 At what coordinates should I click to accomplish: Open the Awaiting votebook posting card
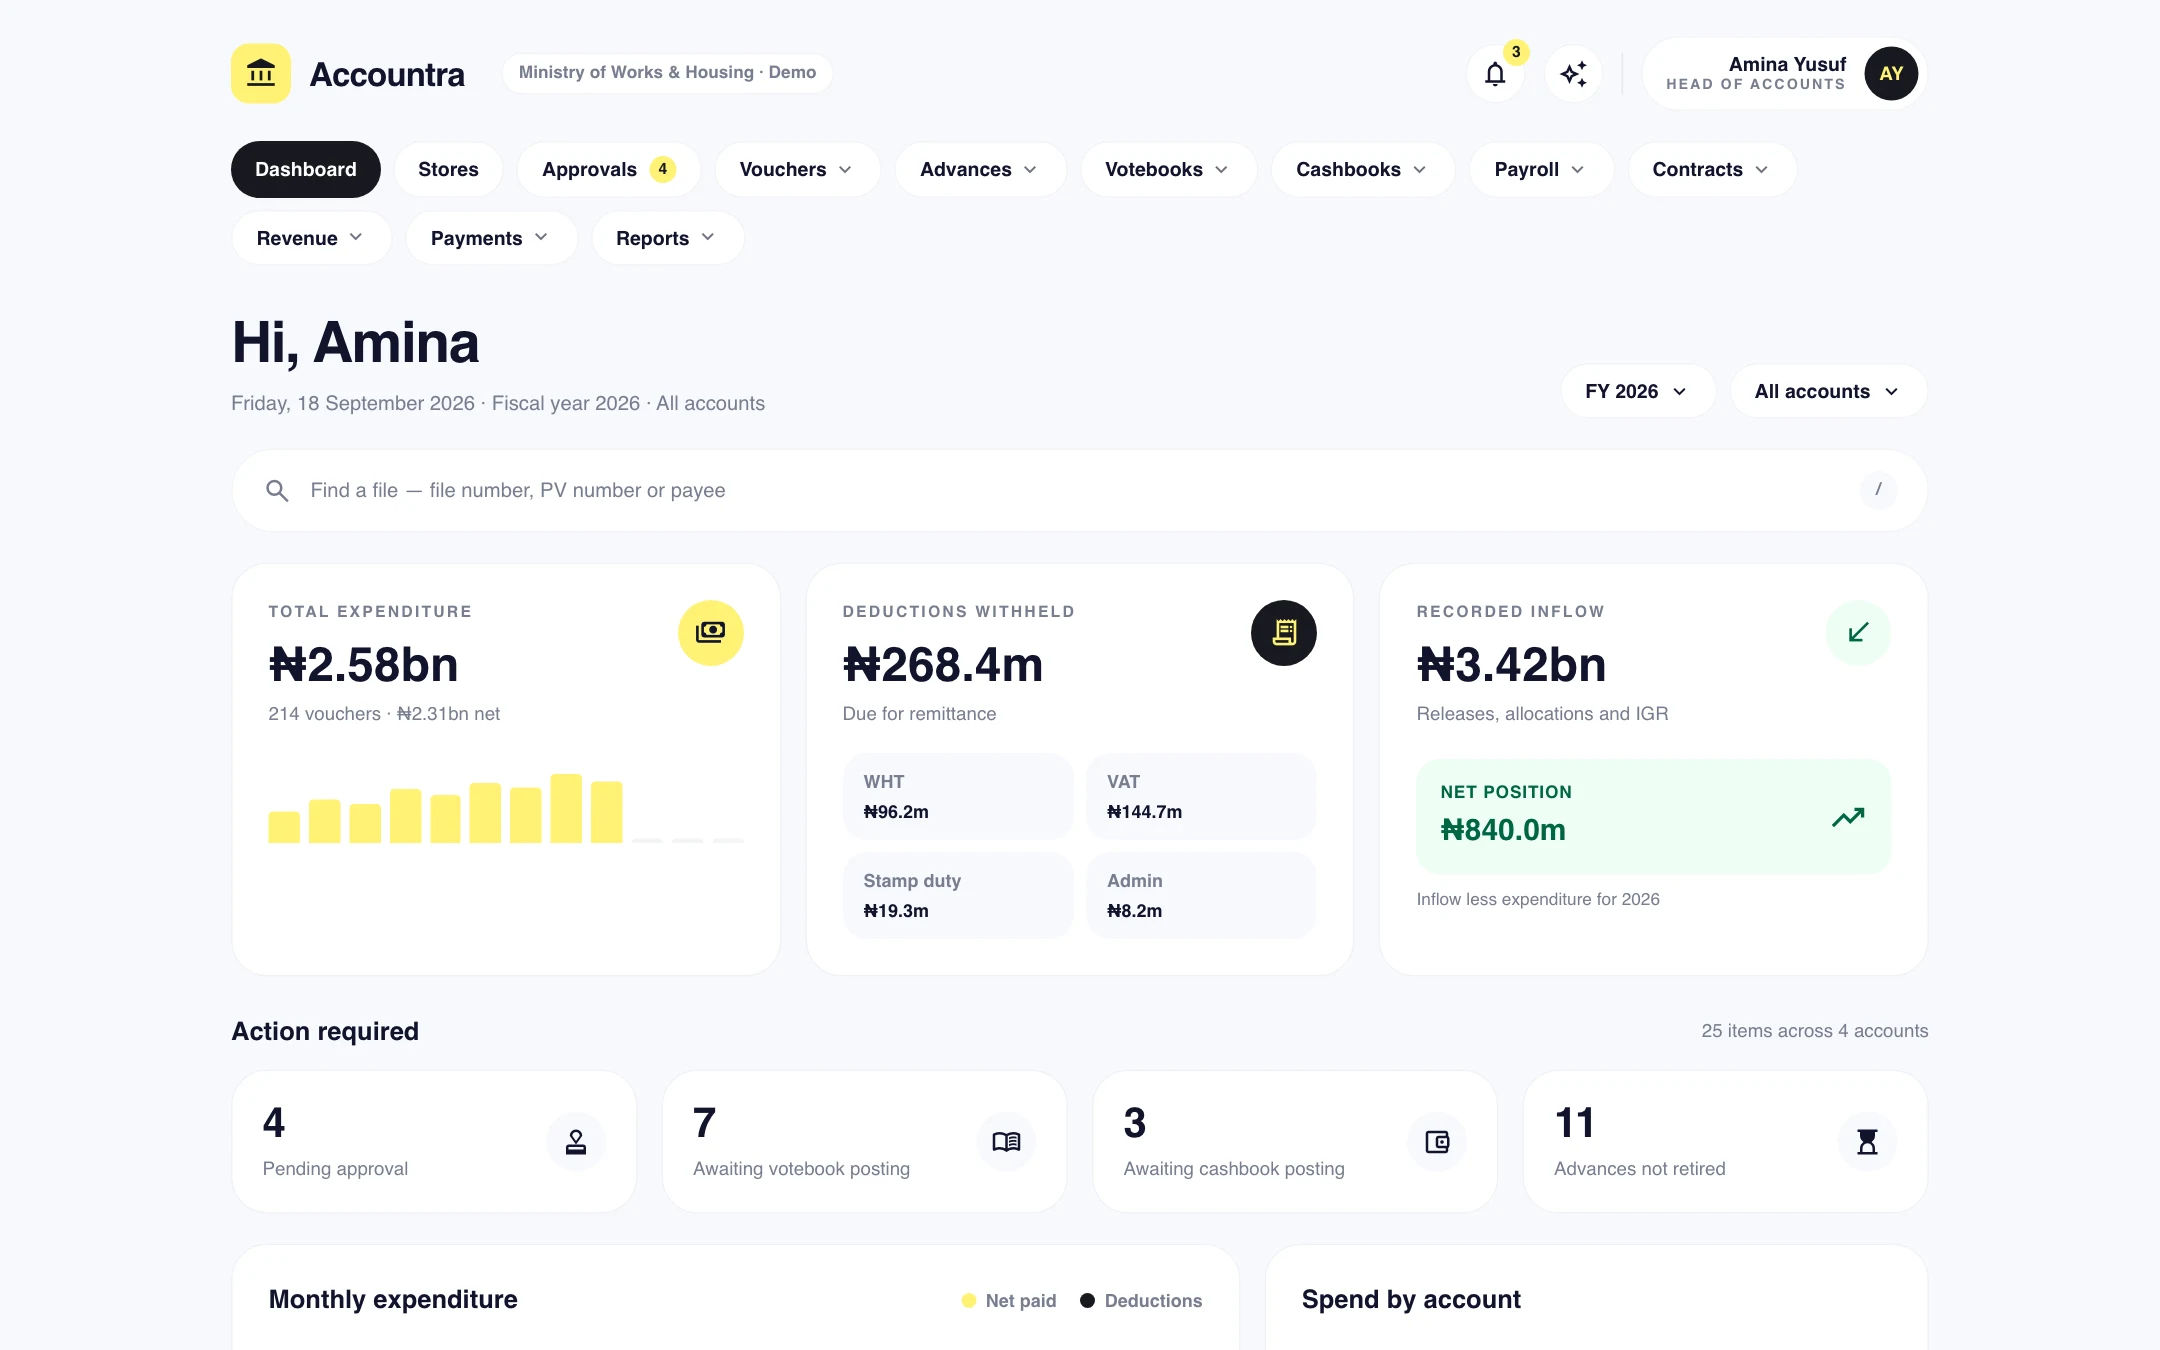864,1142
